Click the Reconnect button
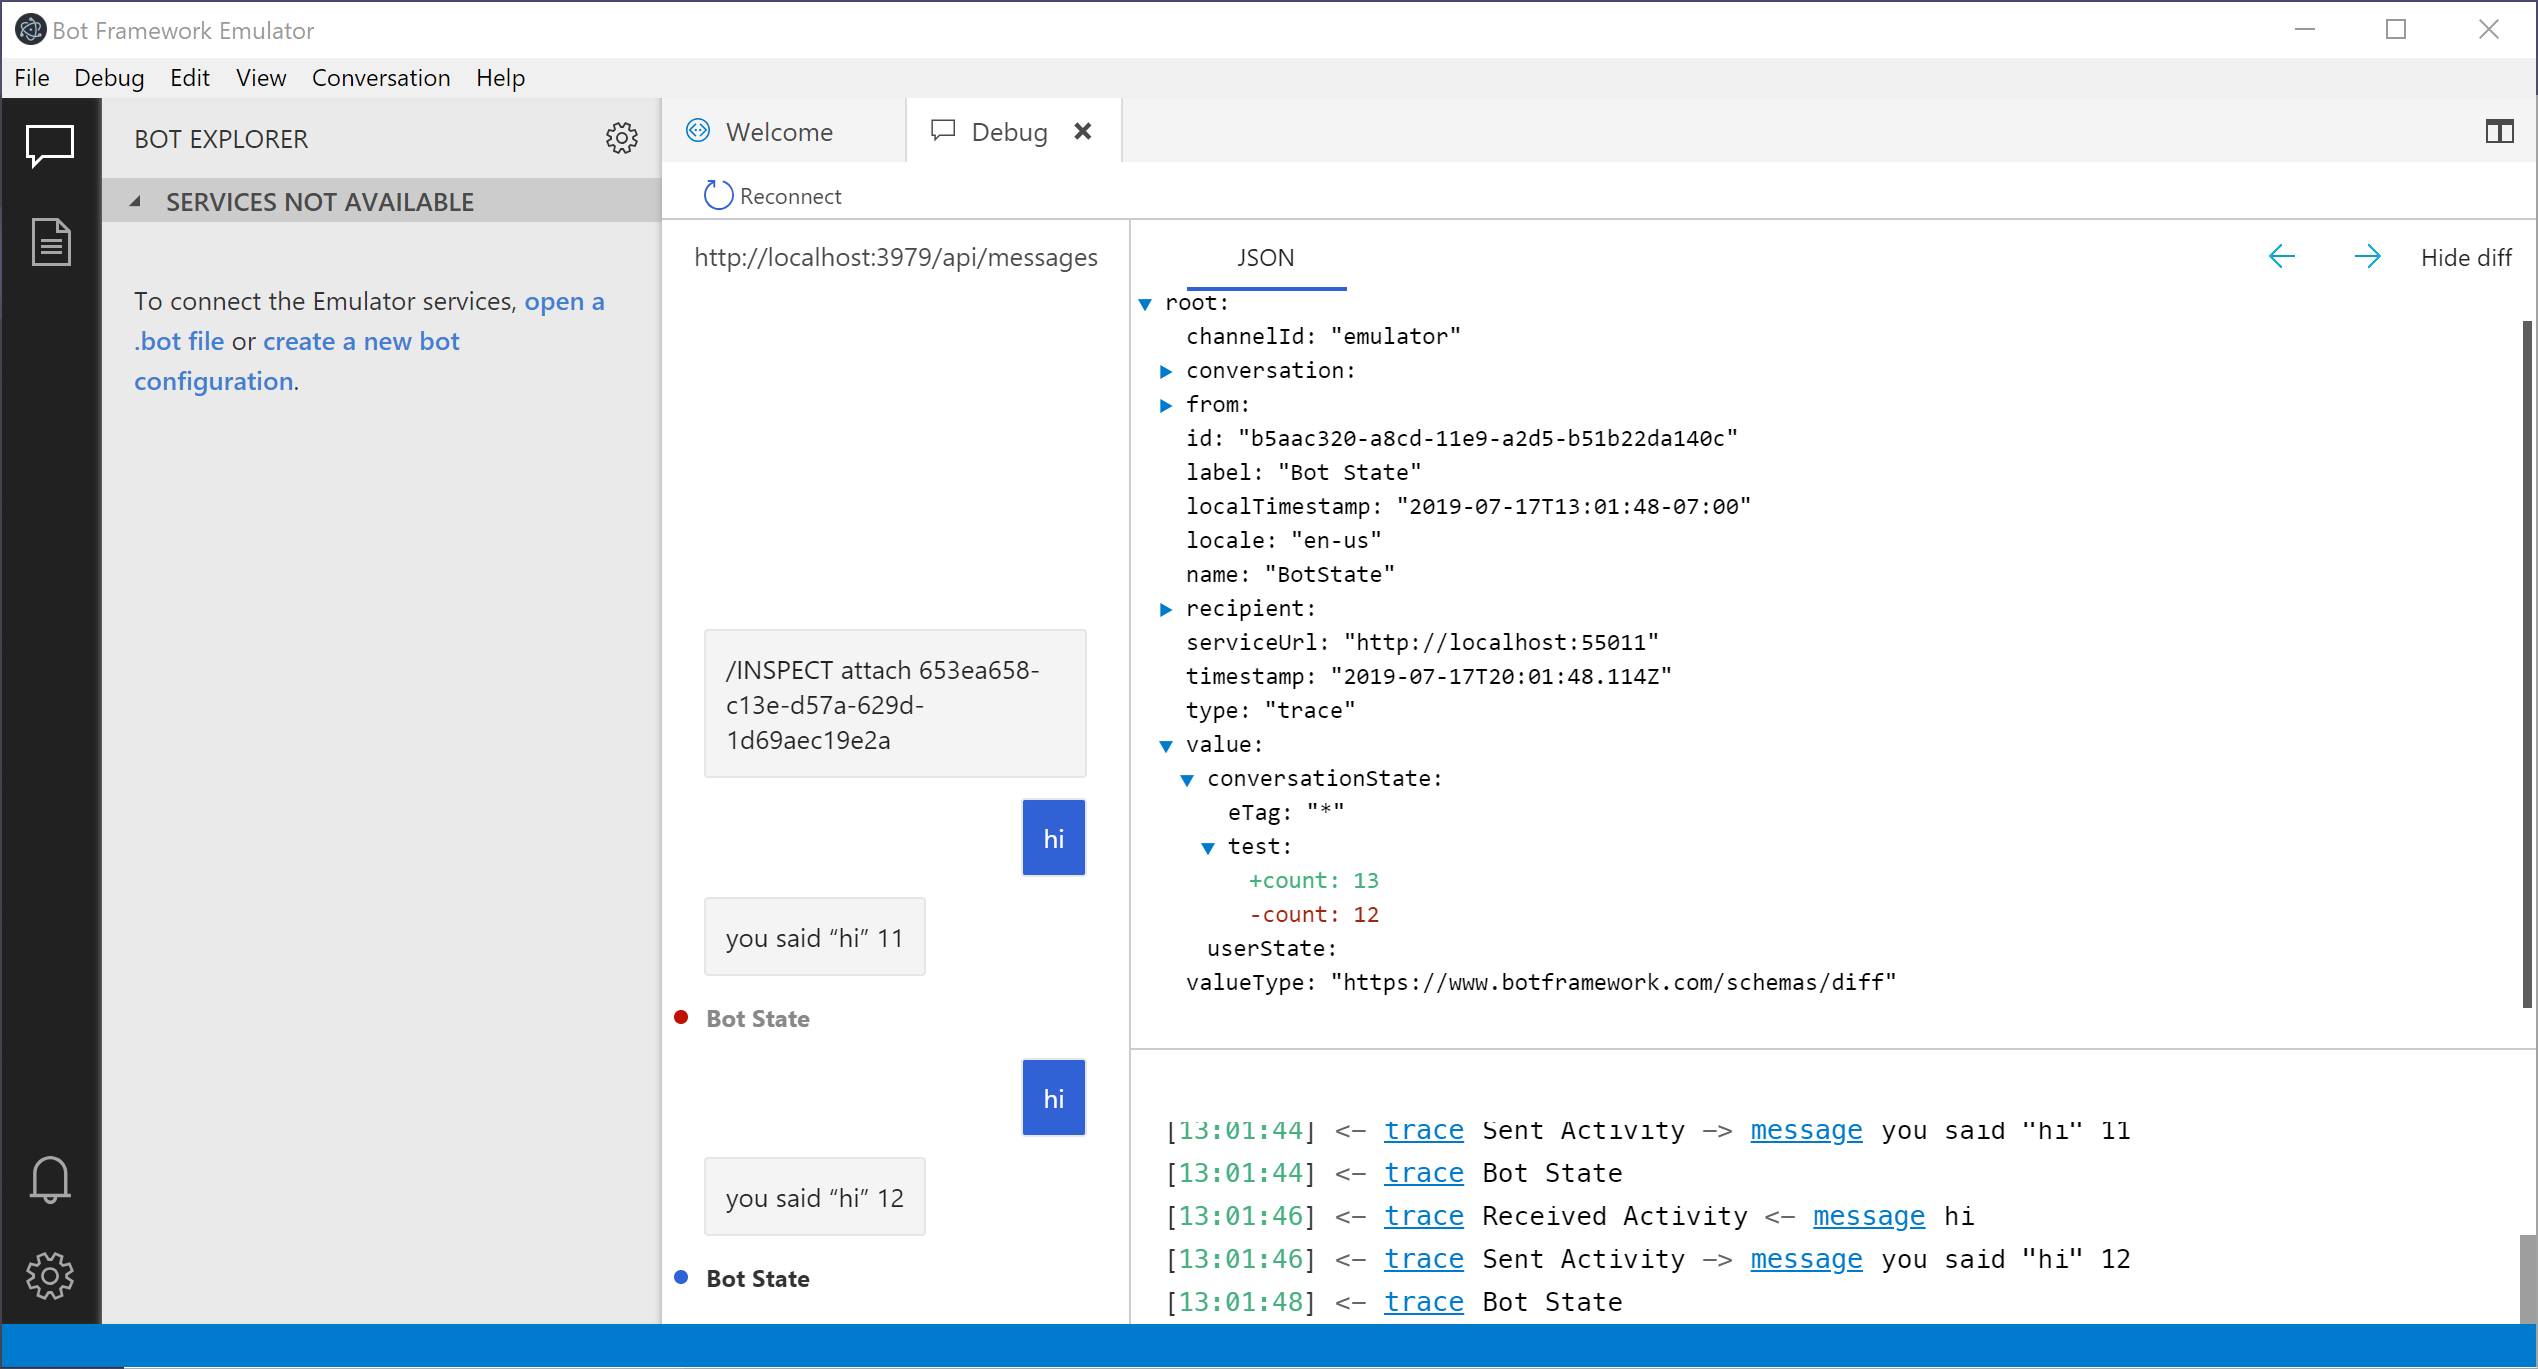The width and height of the screenshot is (2538, 1369). (773, 196)
